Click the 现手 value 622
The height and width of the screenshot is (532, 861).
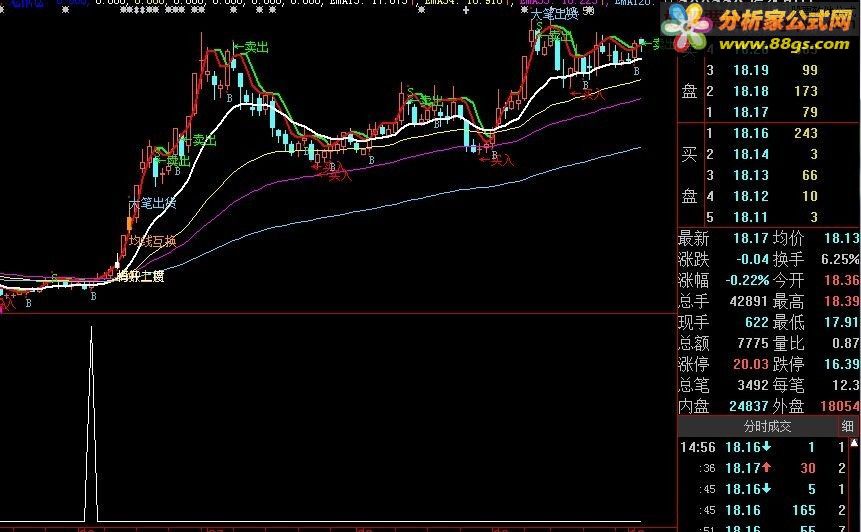click(x=756, y=322)
